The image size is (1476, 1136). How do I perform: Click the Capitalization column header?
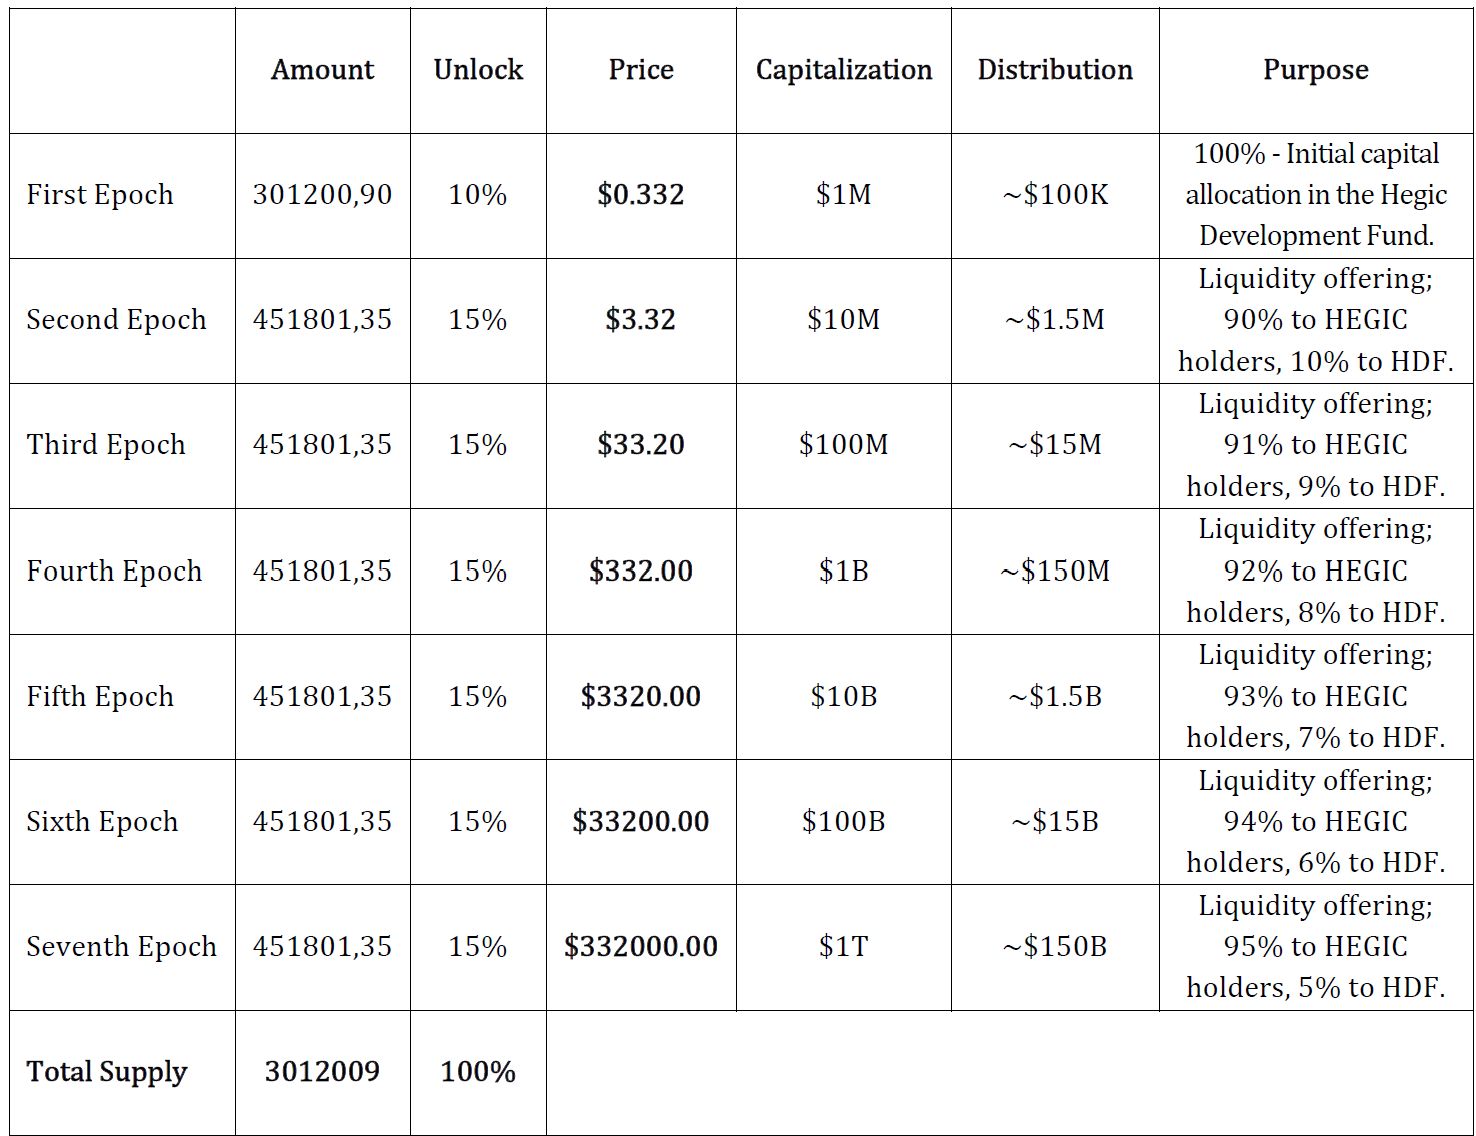843,70
